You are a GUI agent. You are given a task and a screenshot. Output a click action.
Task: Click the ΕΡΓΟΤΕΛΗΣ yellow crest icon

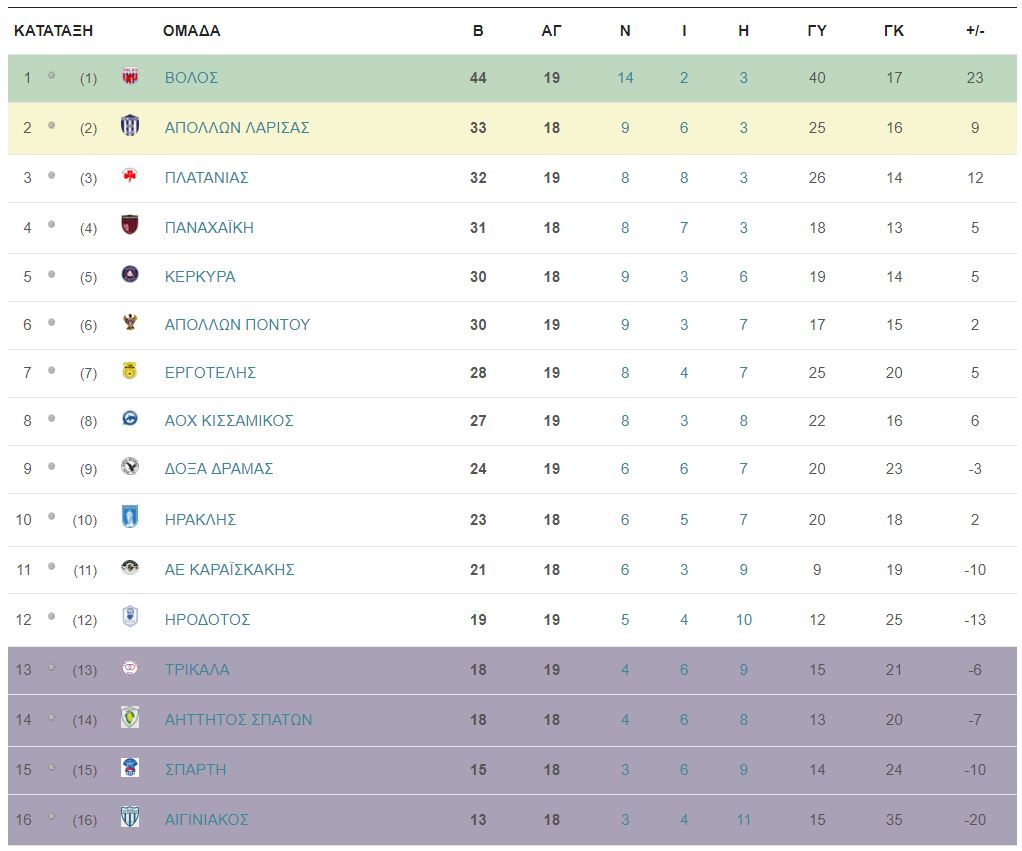(x=130, y=371)
